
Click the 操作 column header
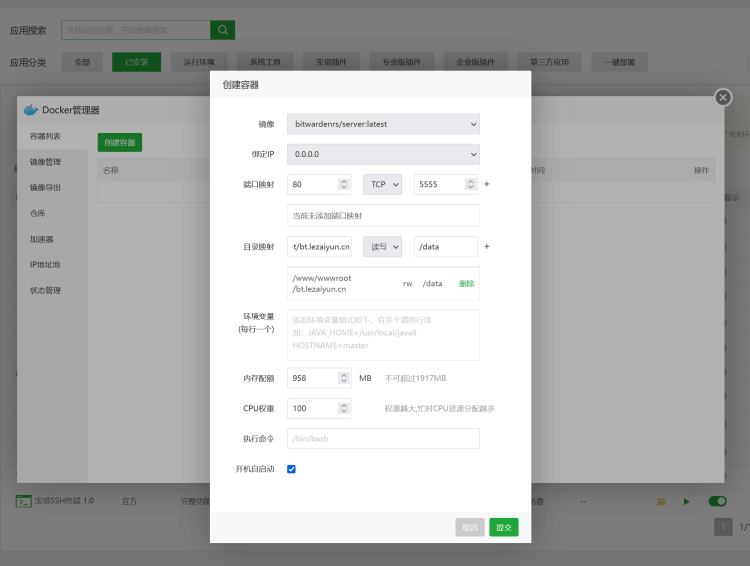coord(701,170)
